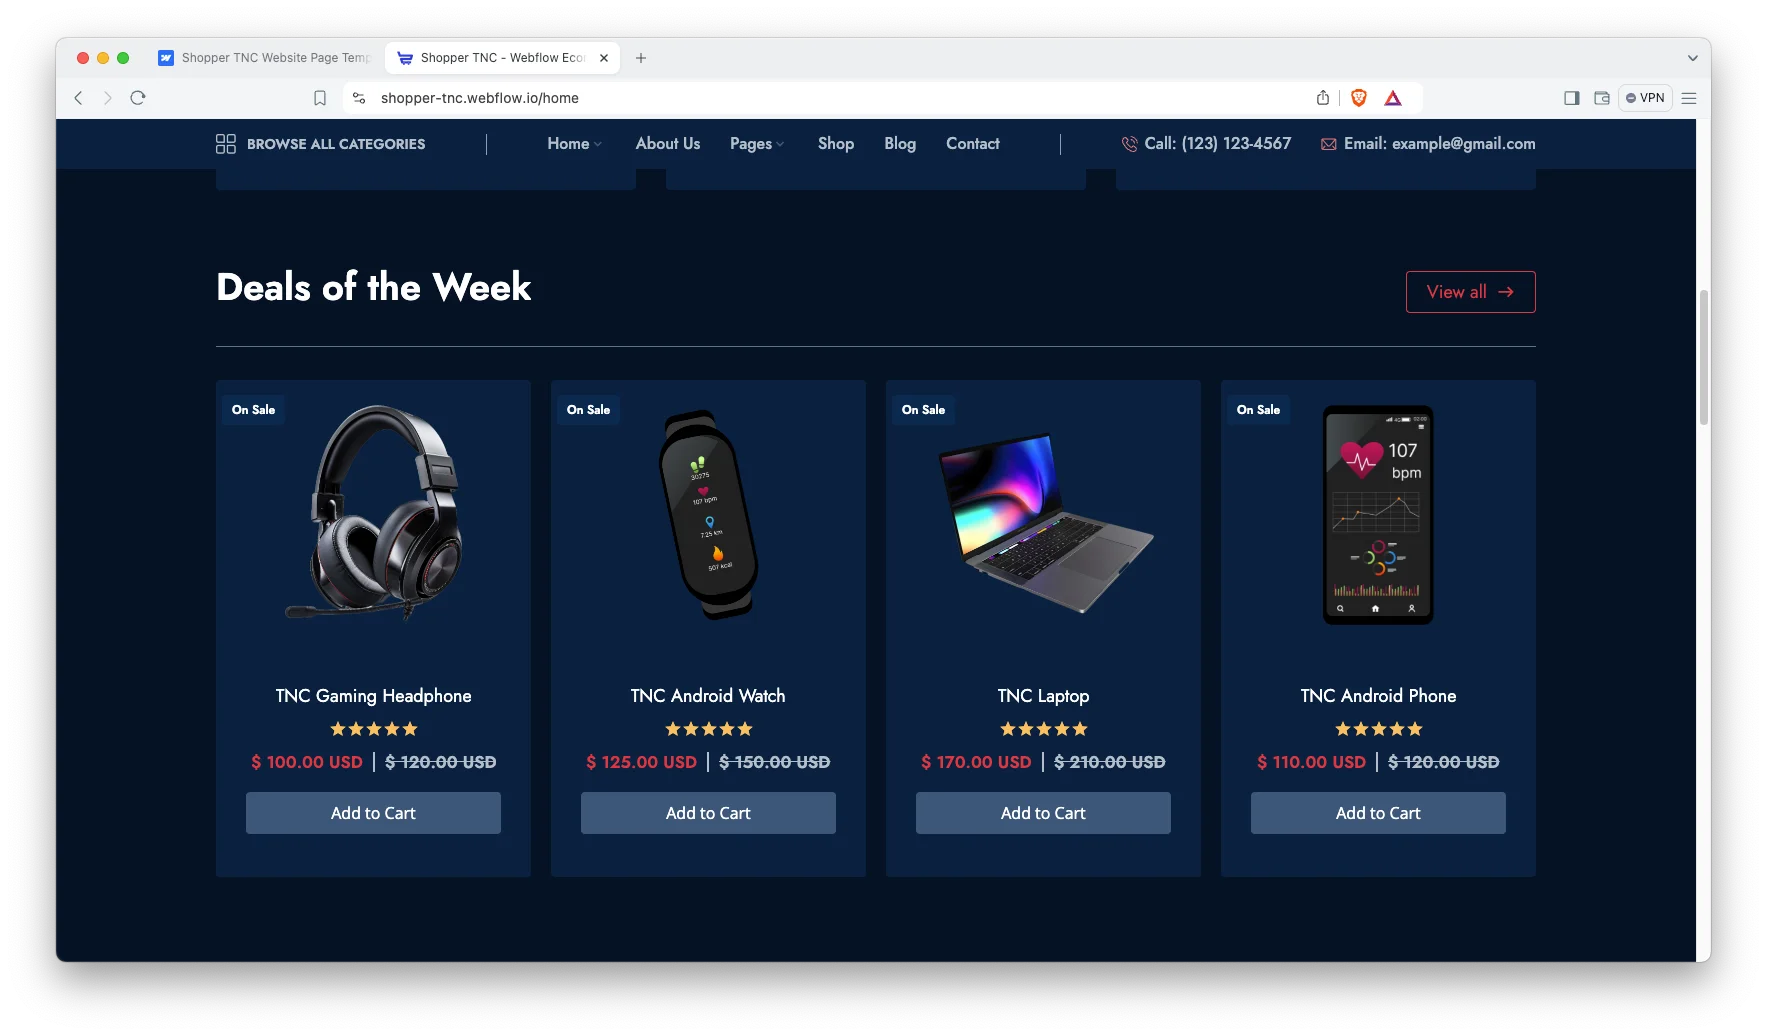Expand the Pages dropdown menu

pyautogui.click(x=757, y=144)
